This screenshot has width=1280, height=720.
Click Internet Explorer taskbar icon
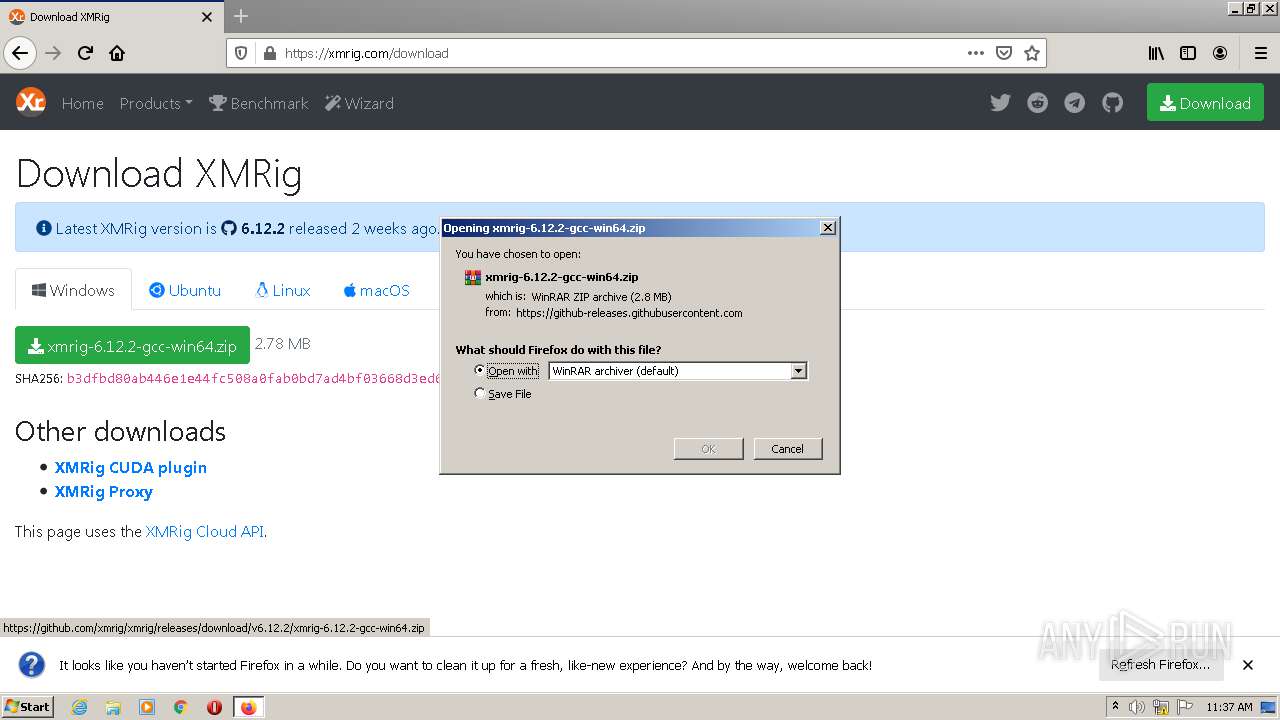pos(79,707)
